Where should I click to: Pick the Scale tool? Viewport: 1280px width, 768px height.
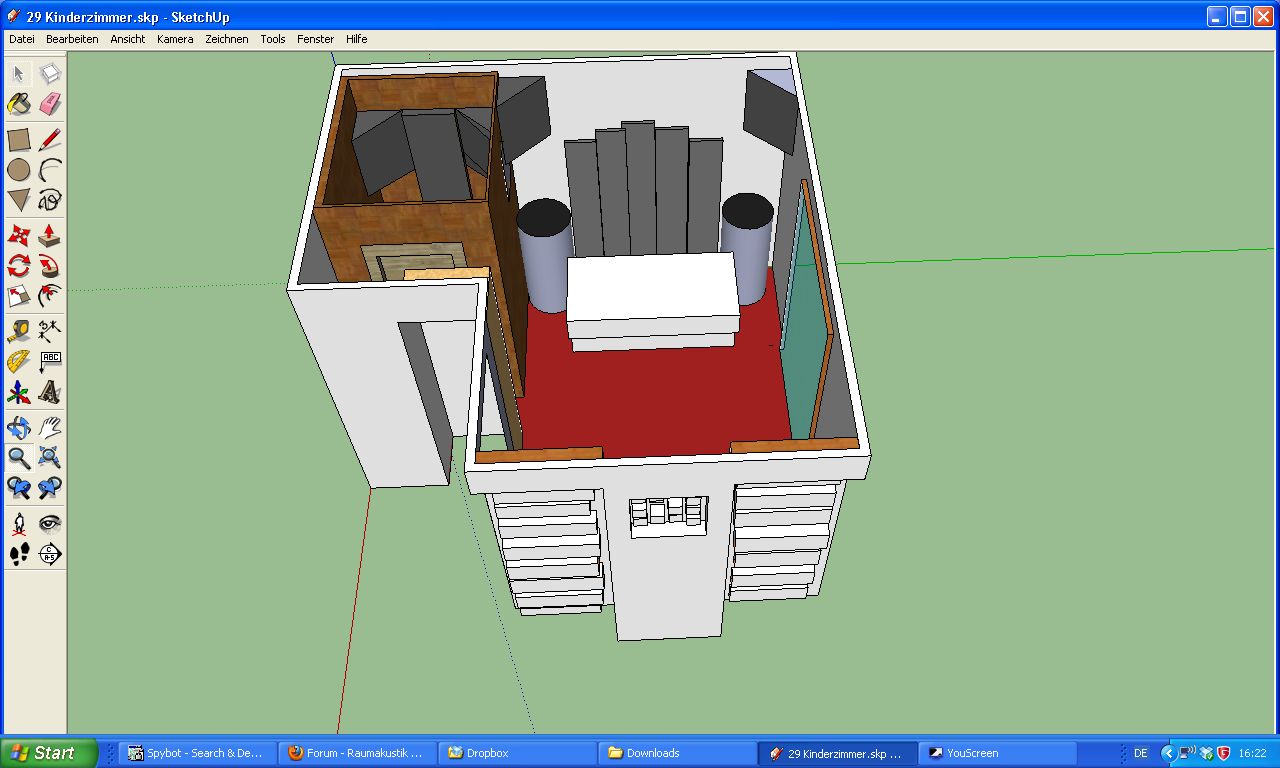click(x=19, y=296)
